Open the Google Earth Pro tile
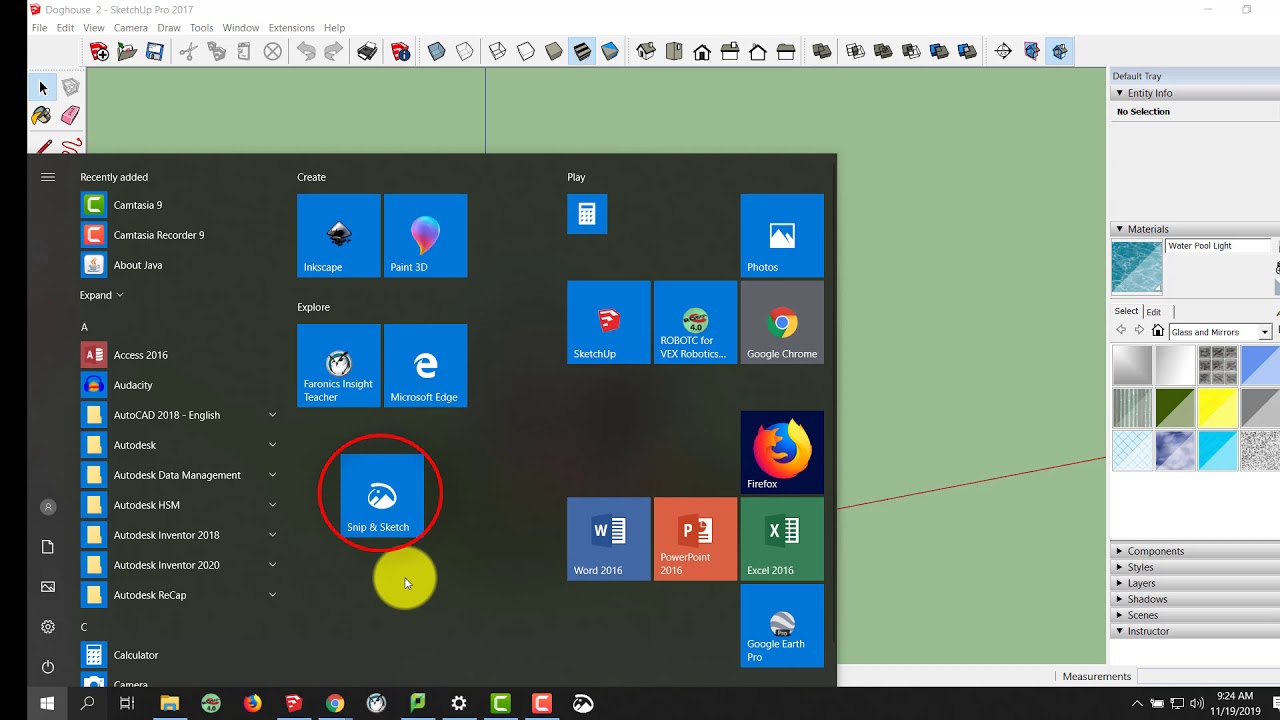The width and height of the screenshot is (1280, 720). point(782,626)
